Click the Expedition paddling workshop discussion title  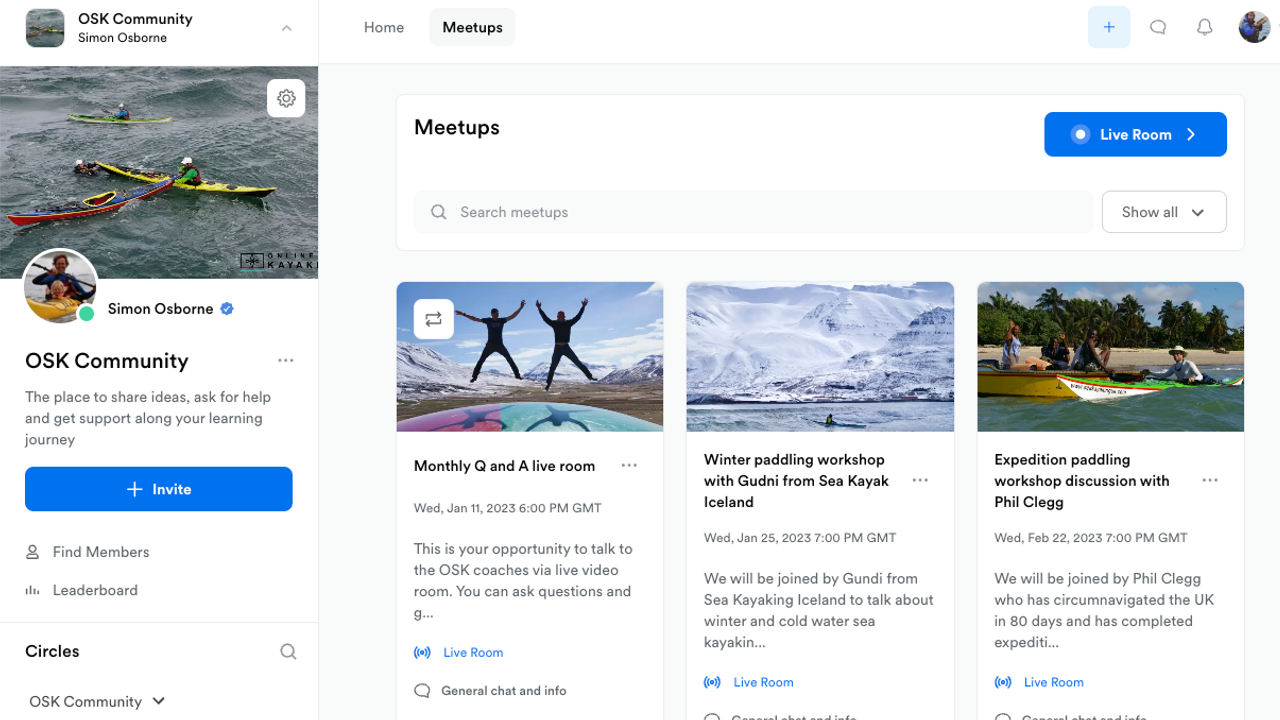coord(1082,481)
